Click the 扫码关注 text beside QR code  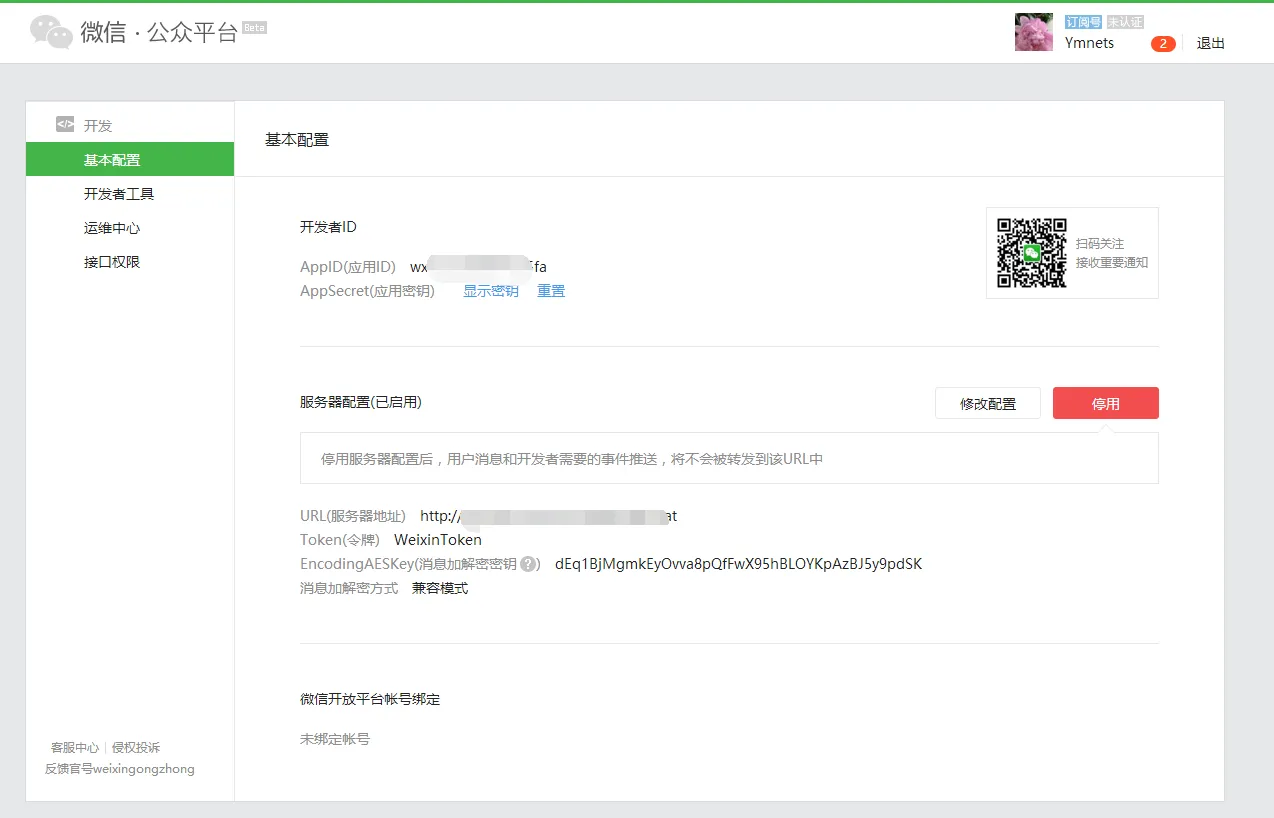1100,244
